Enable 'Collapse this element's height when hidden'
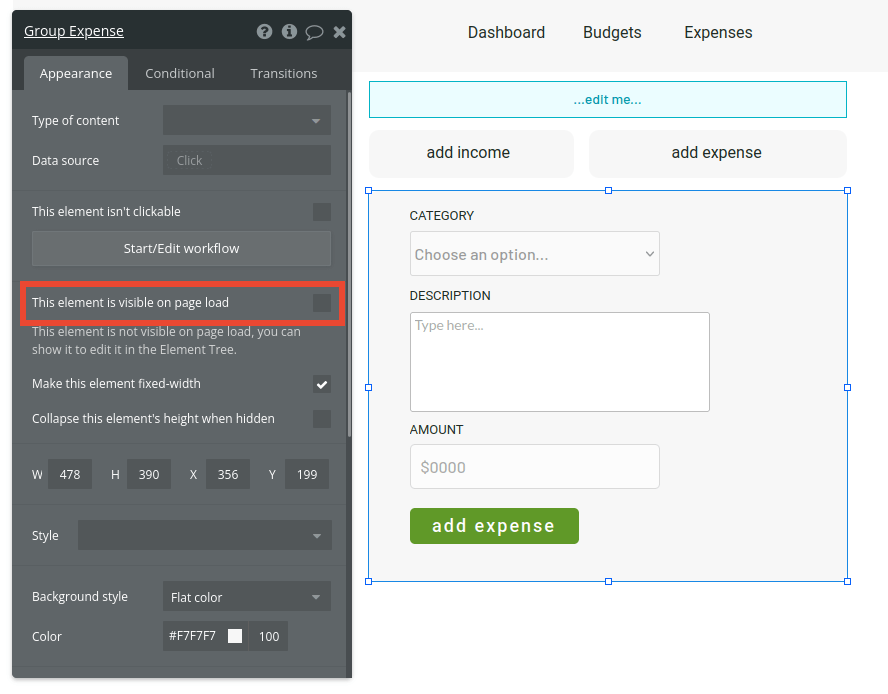The image size is (888, 694). (322, 419)
